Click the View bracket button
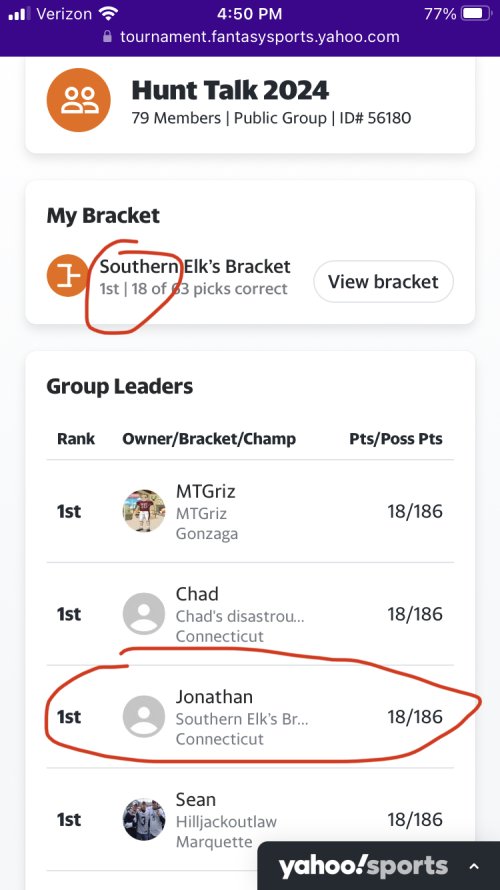 coord(384,282)
